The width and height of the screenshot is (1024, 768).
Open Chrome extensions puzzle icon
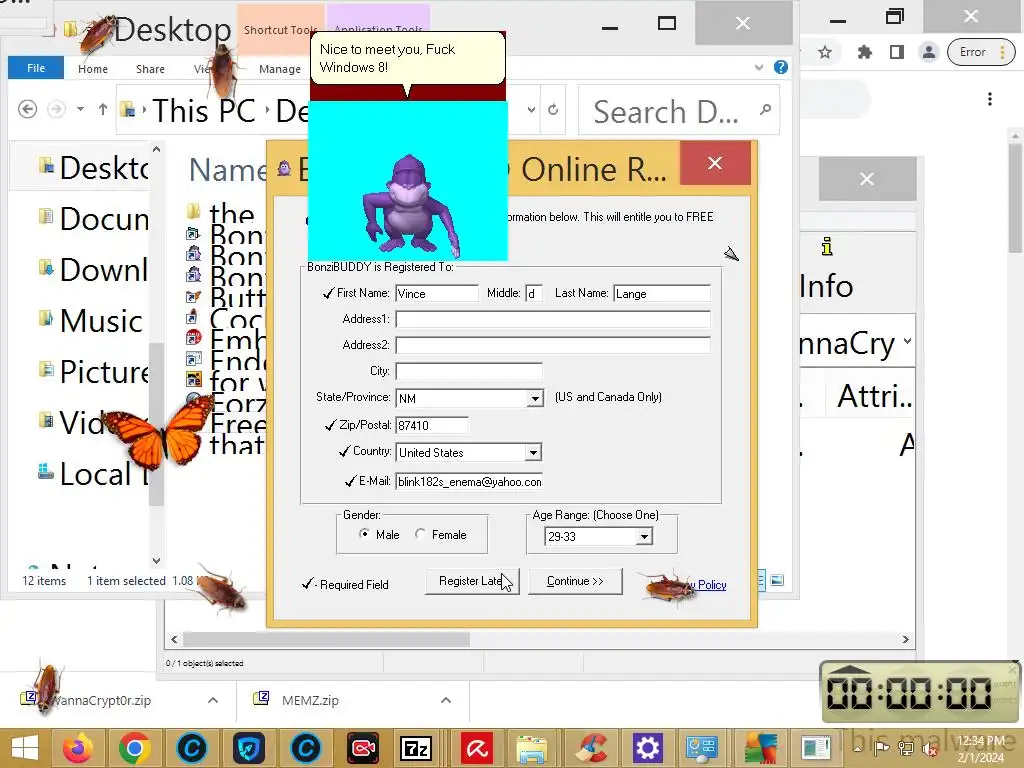pos(865,52)
